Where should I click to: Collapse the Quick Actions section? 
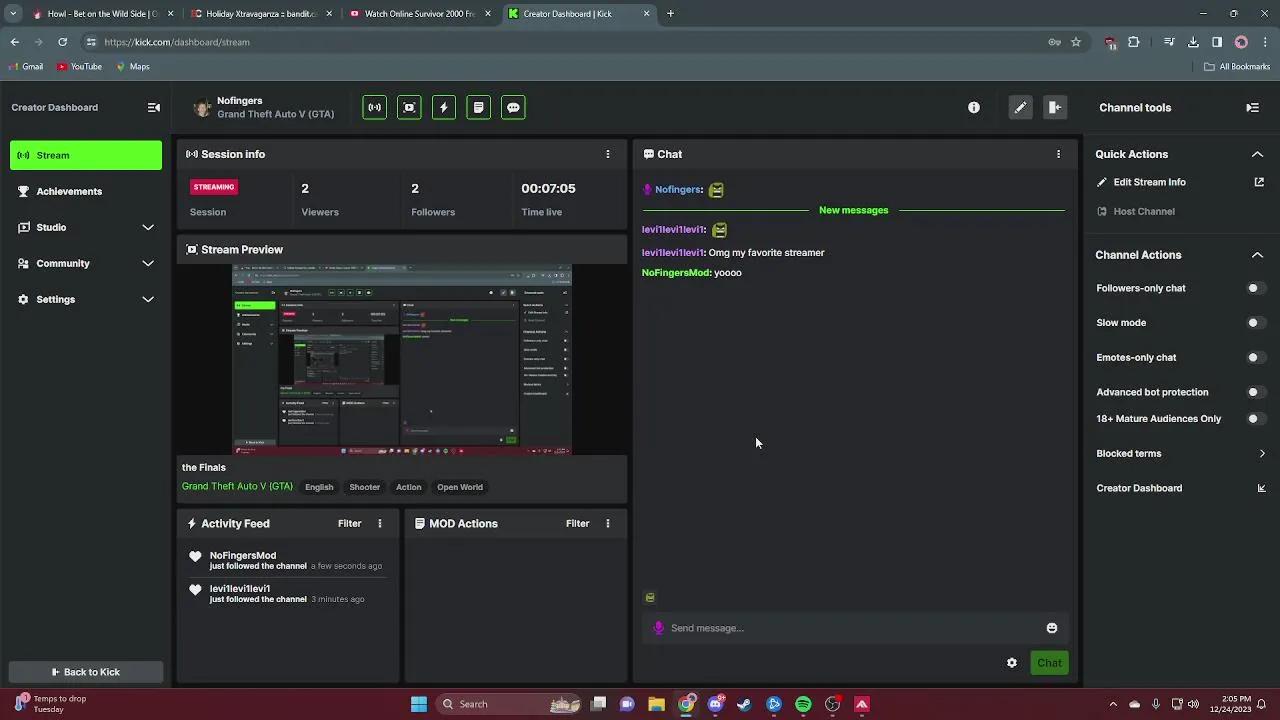pos(1257,154)
